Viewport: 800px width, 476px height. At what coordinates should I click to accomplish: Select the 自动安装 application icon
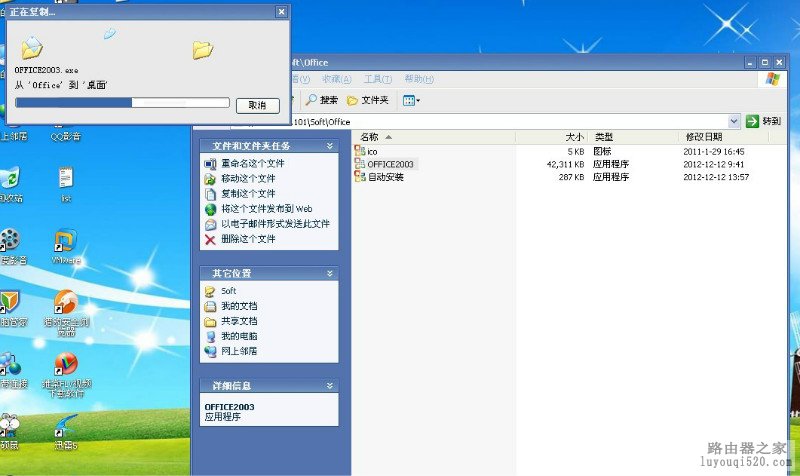pos(360,177)
